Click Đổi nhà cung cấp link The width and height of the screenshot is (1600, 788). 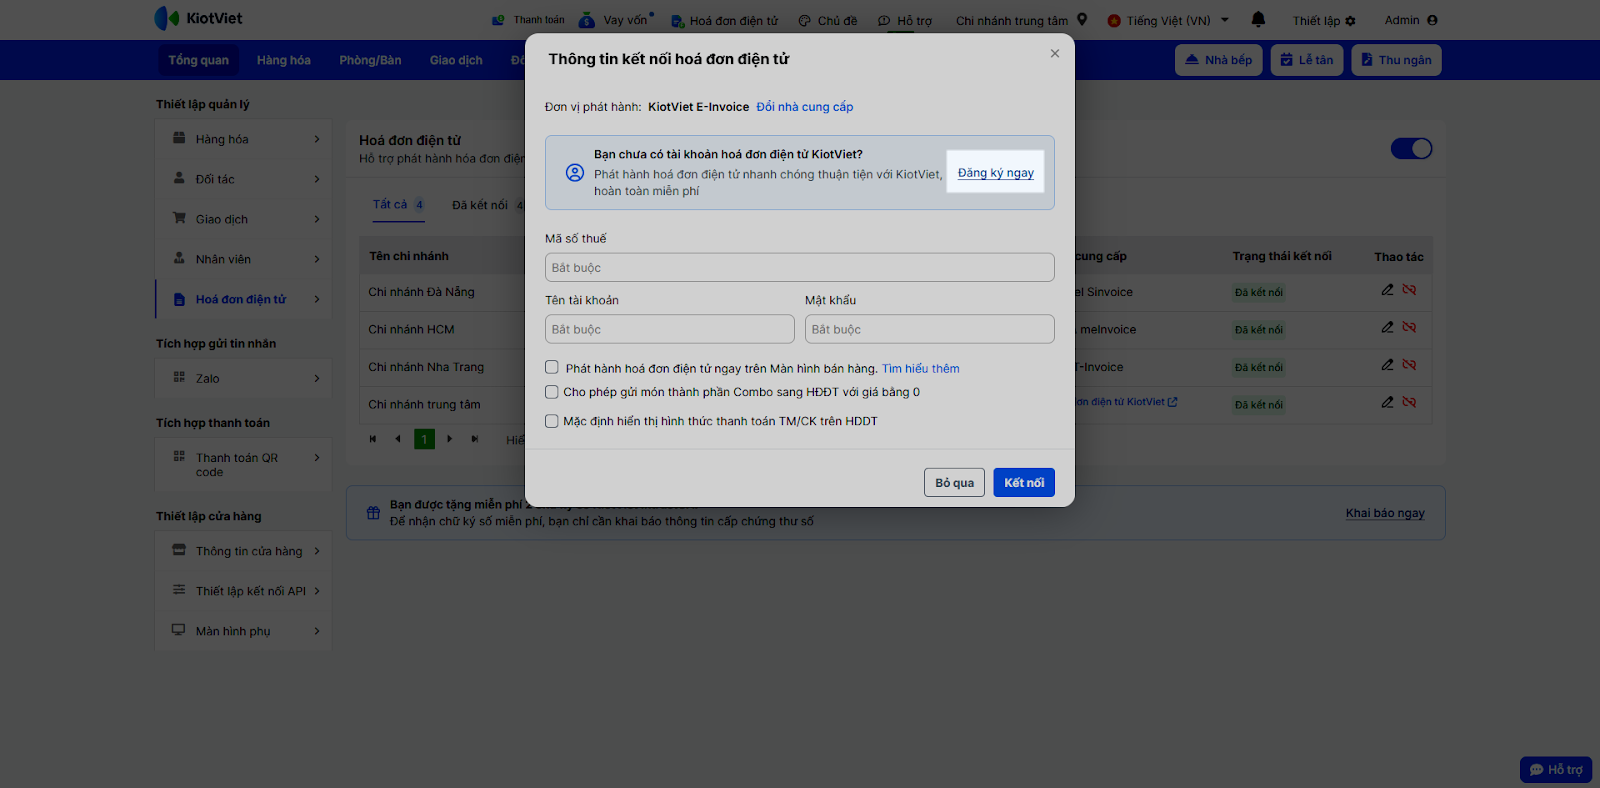(805, 107)
